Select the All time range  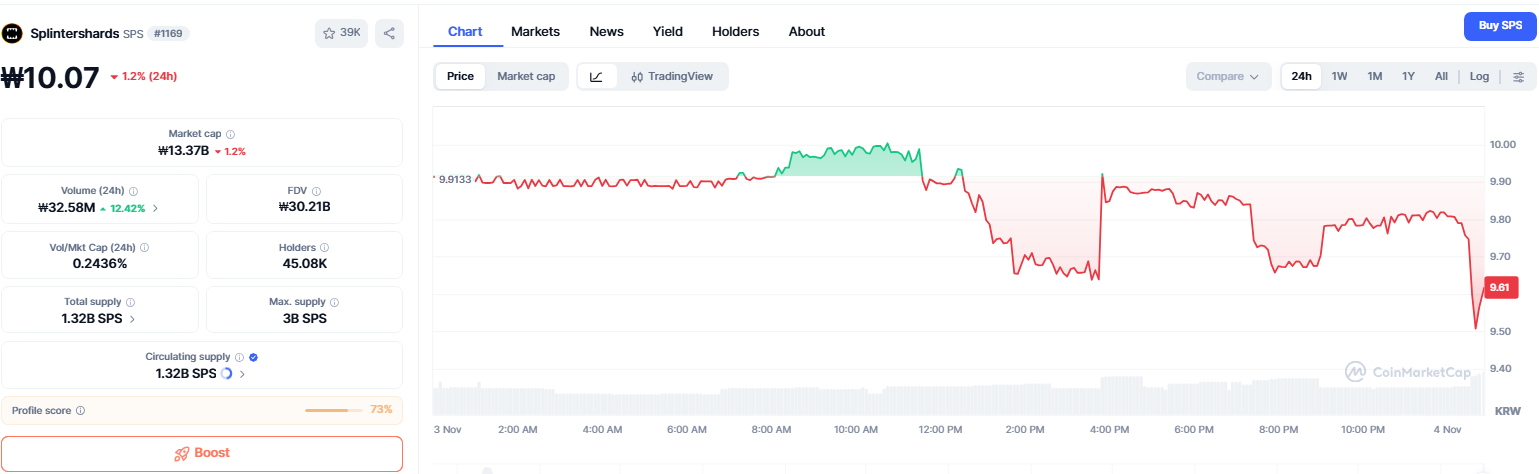1441,77
